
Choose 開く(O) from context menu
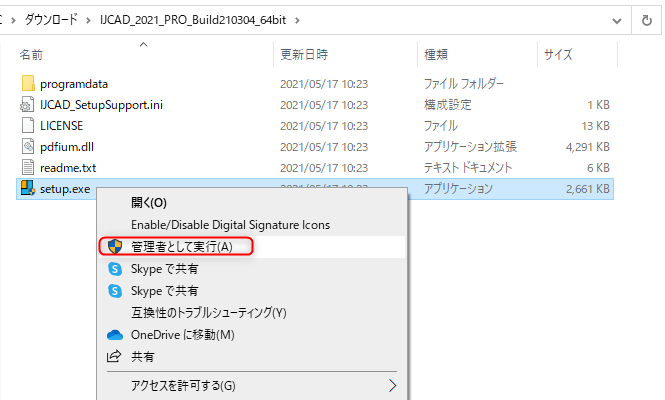click(x=149, y=203)
